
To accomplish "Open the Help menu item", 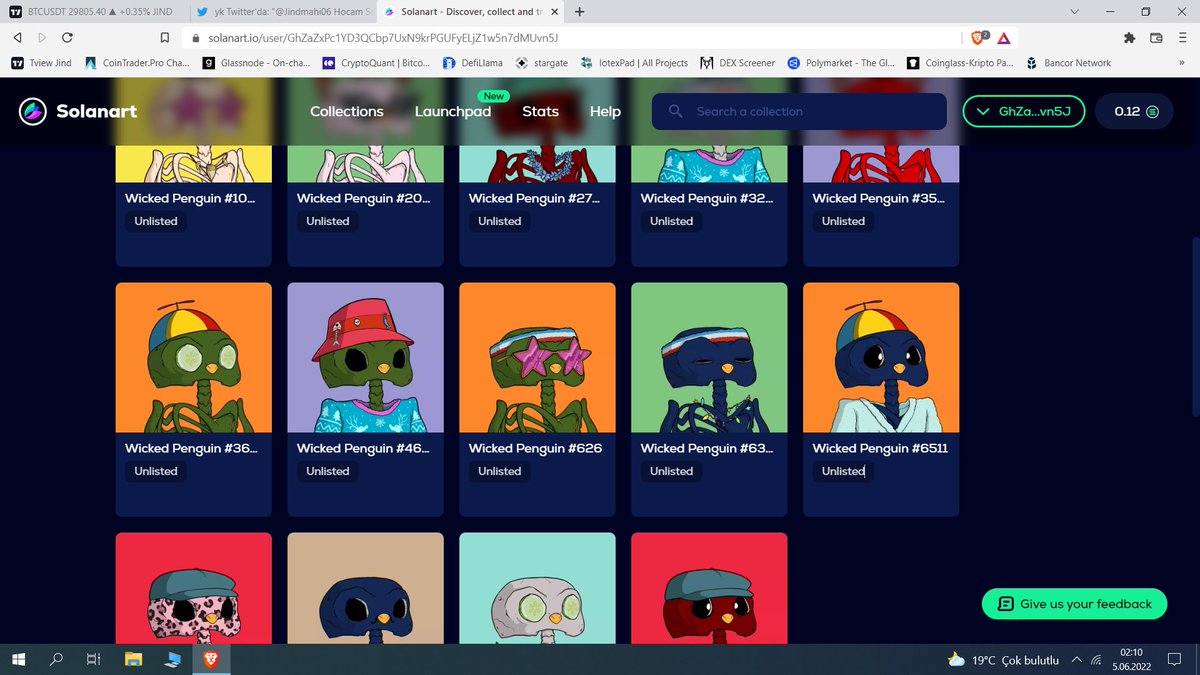I will (x=605, y=111).
